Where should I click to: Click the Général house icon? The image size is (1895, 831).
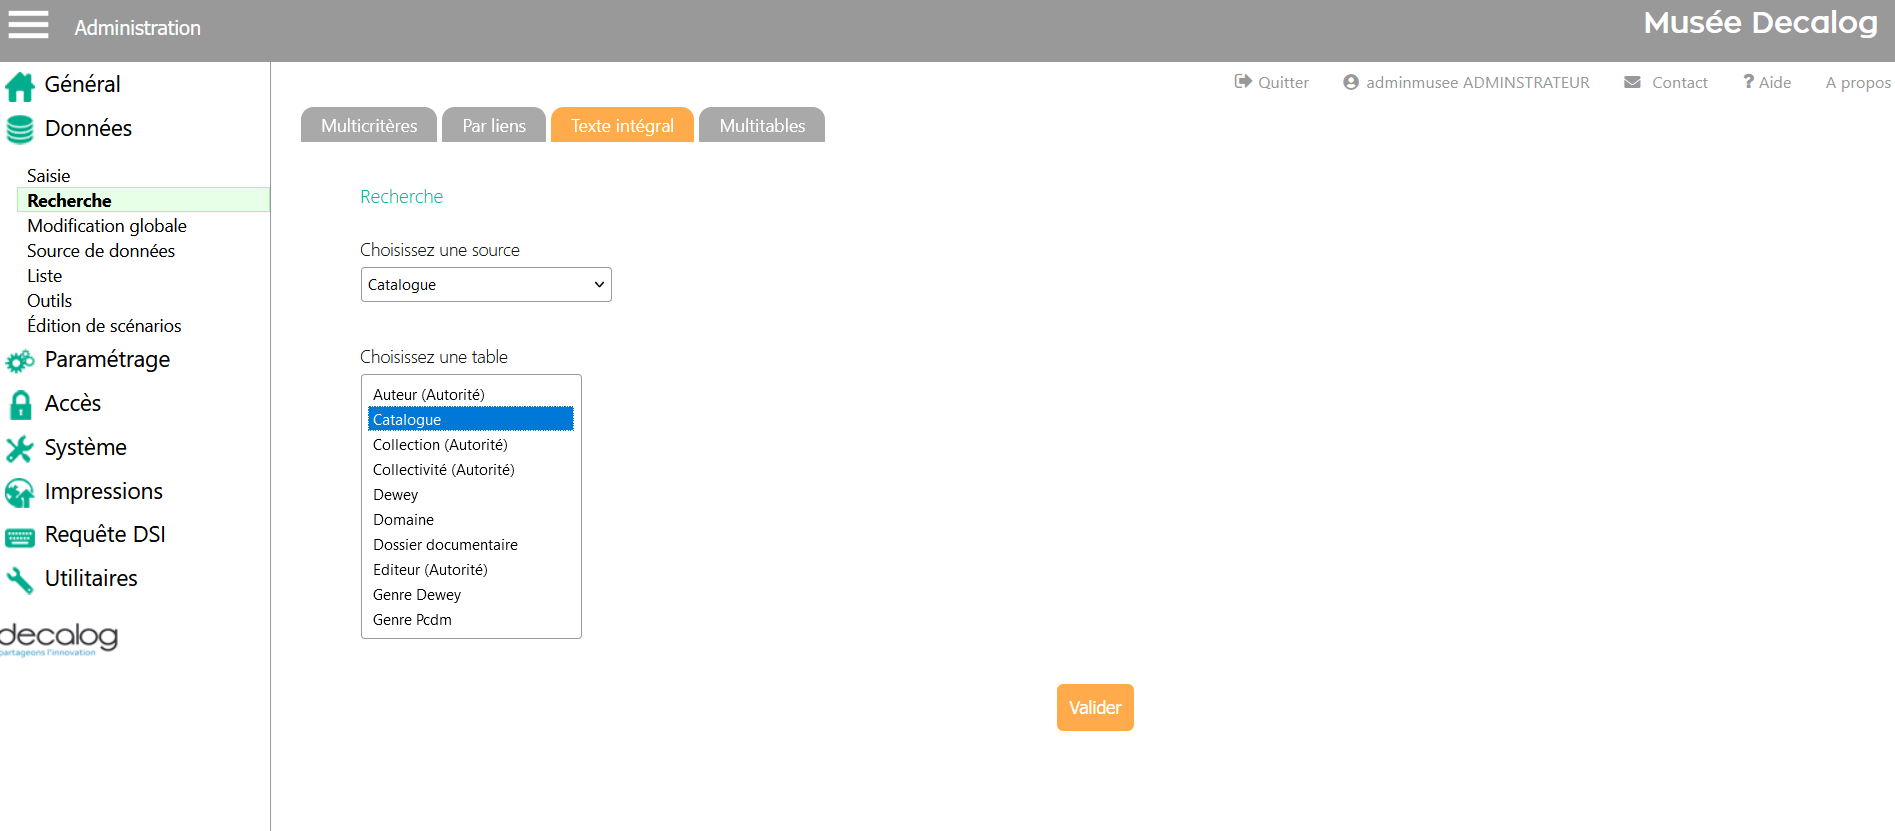click(20, 87)
